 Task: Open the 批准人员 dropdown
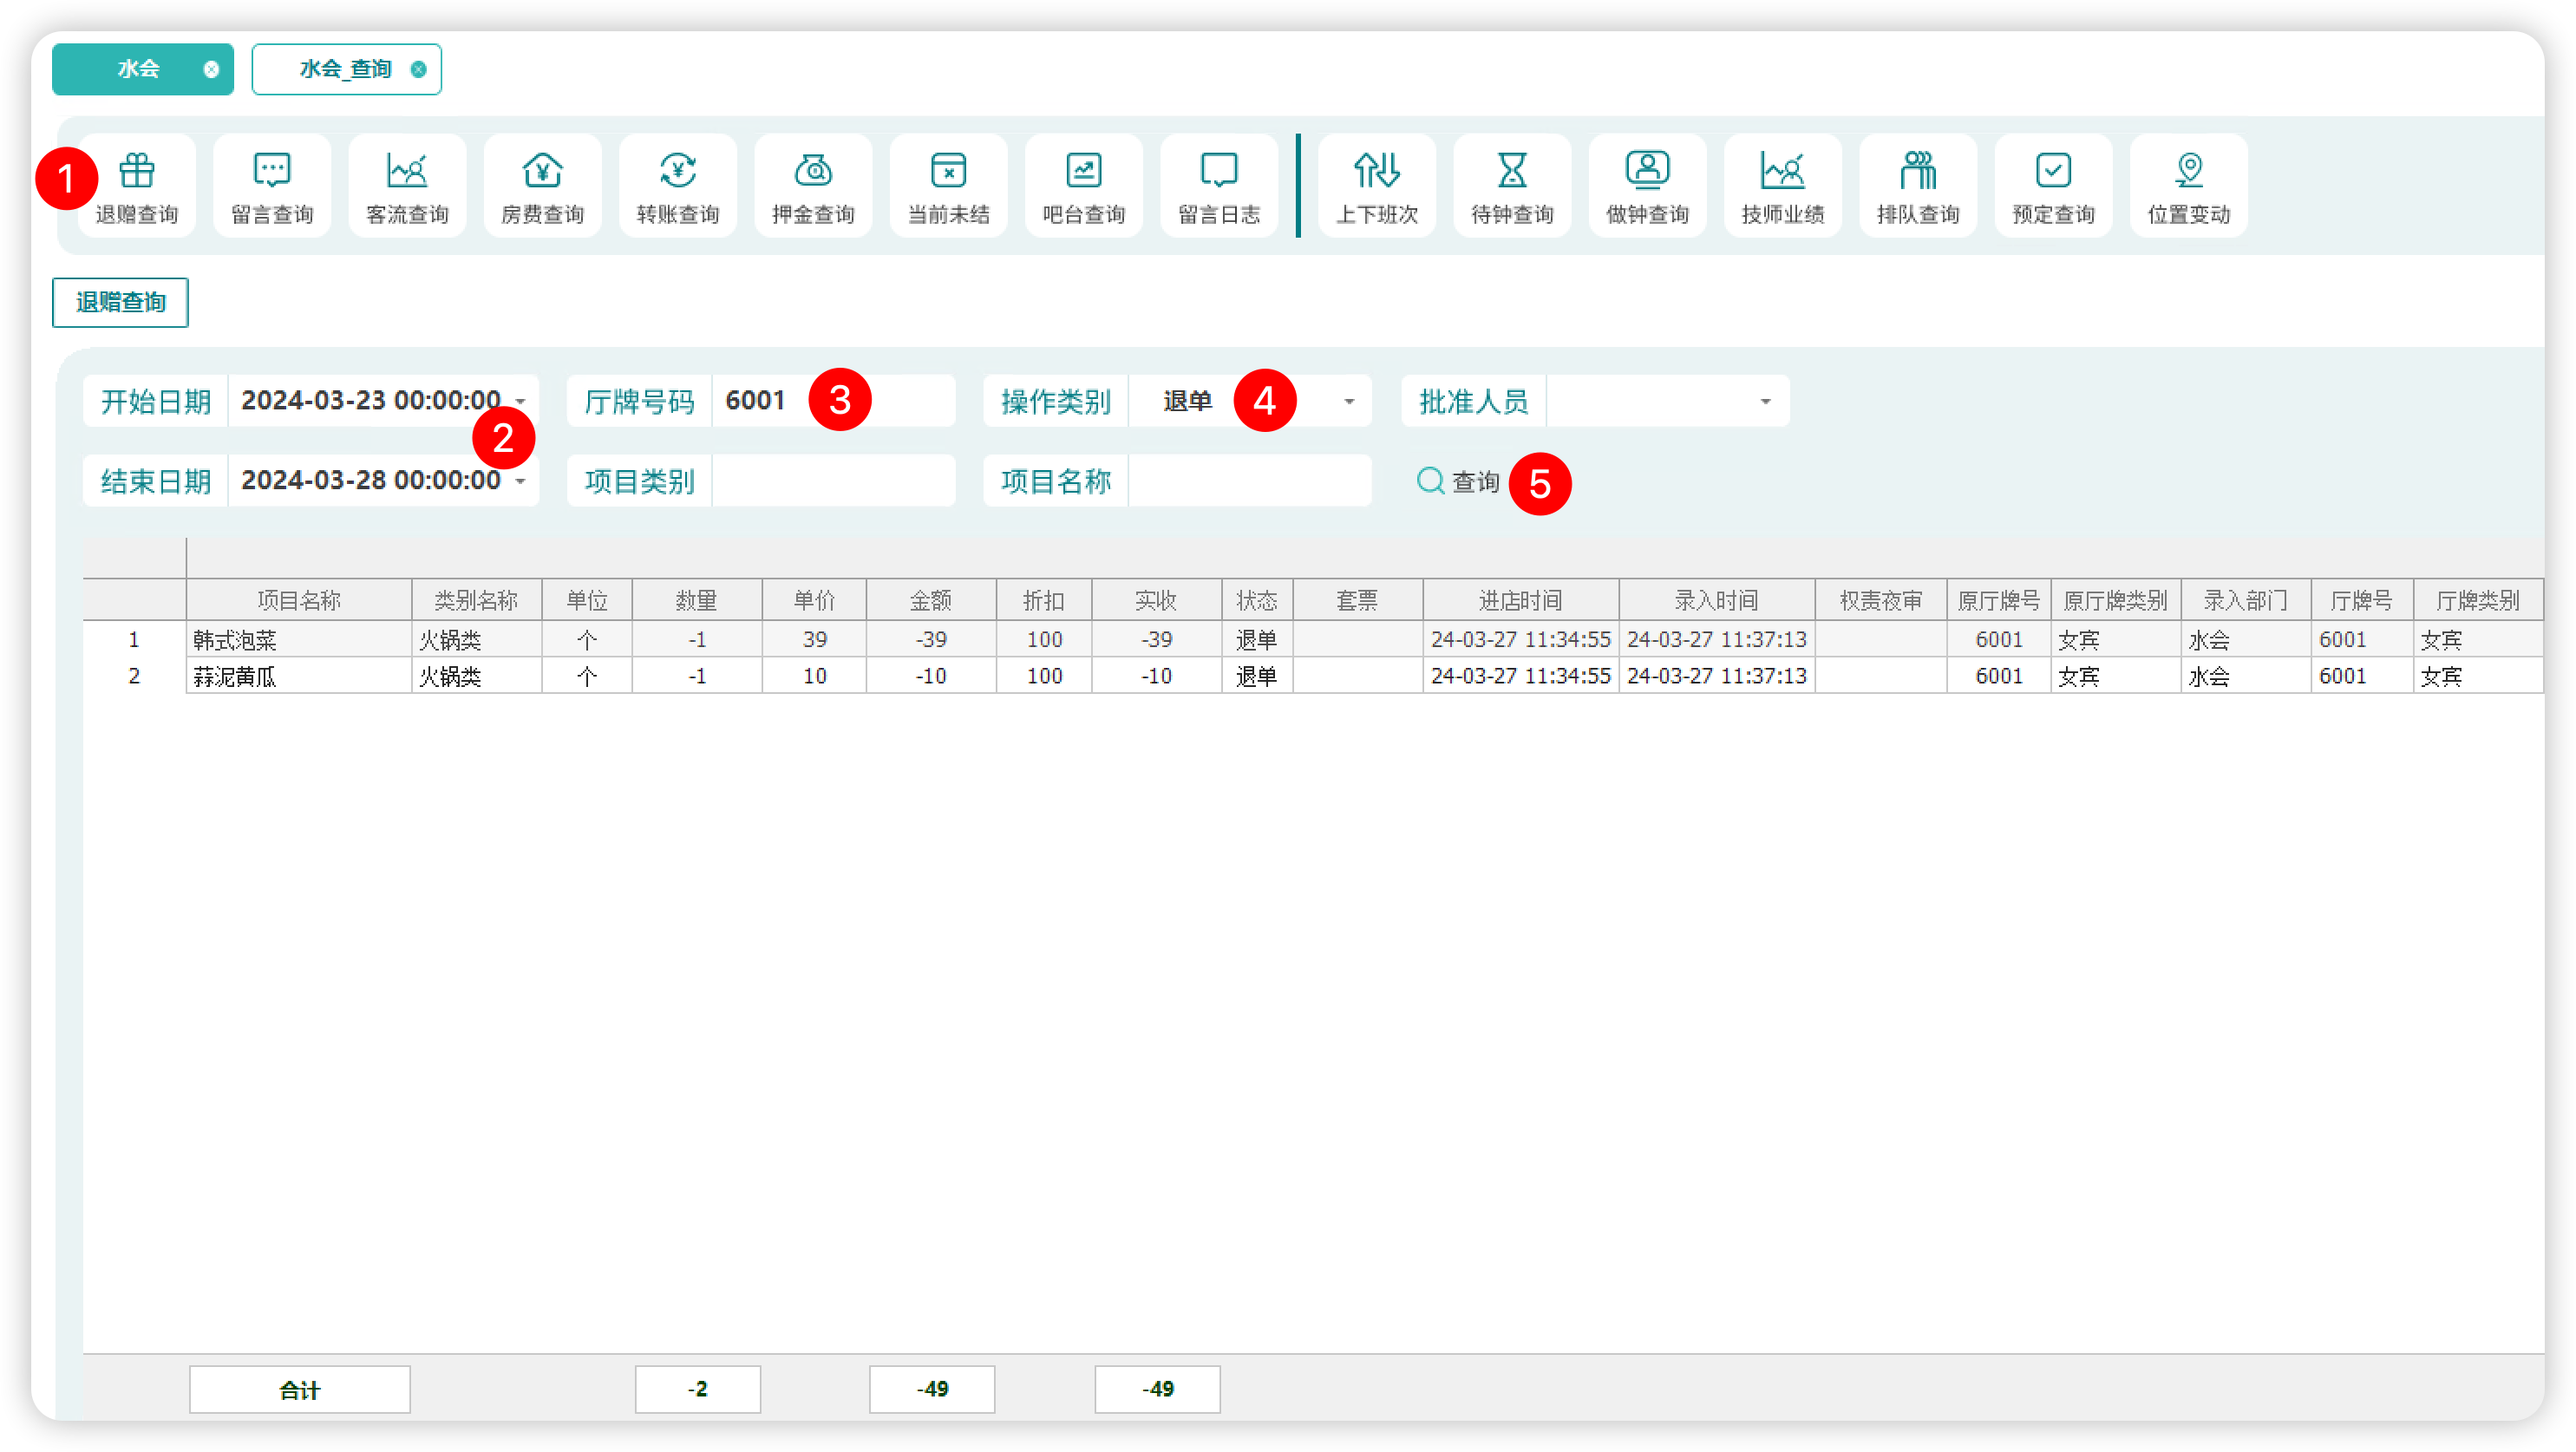(x=1766, y=401)
